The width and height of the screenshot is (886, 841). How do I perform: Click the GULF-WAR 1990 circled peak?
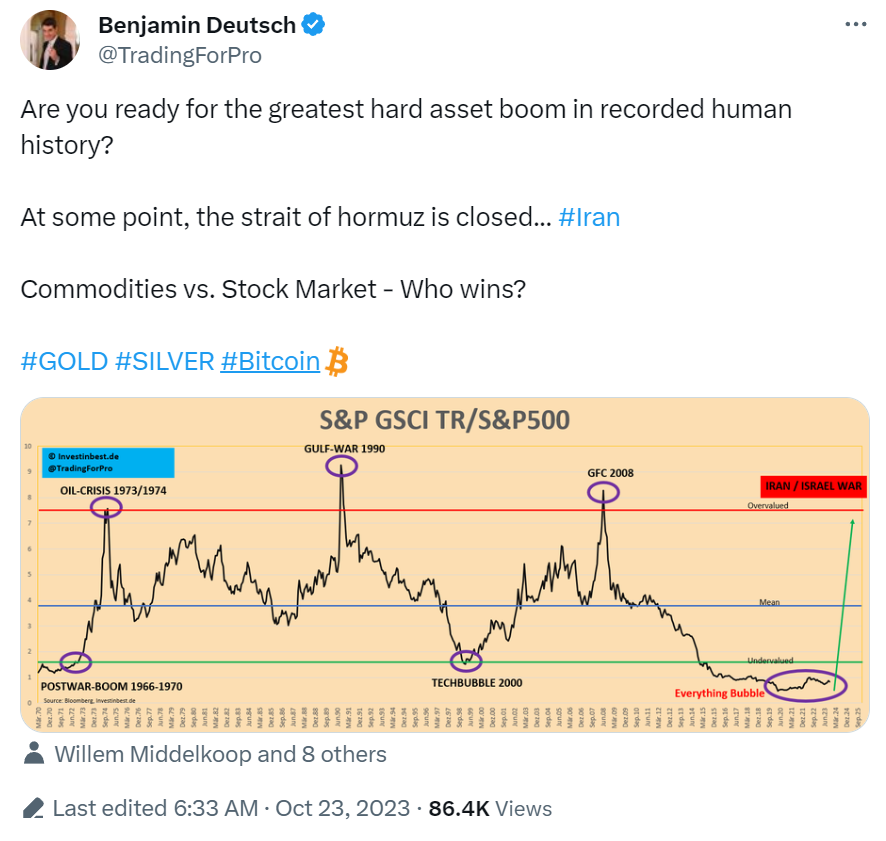(342, 466)
